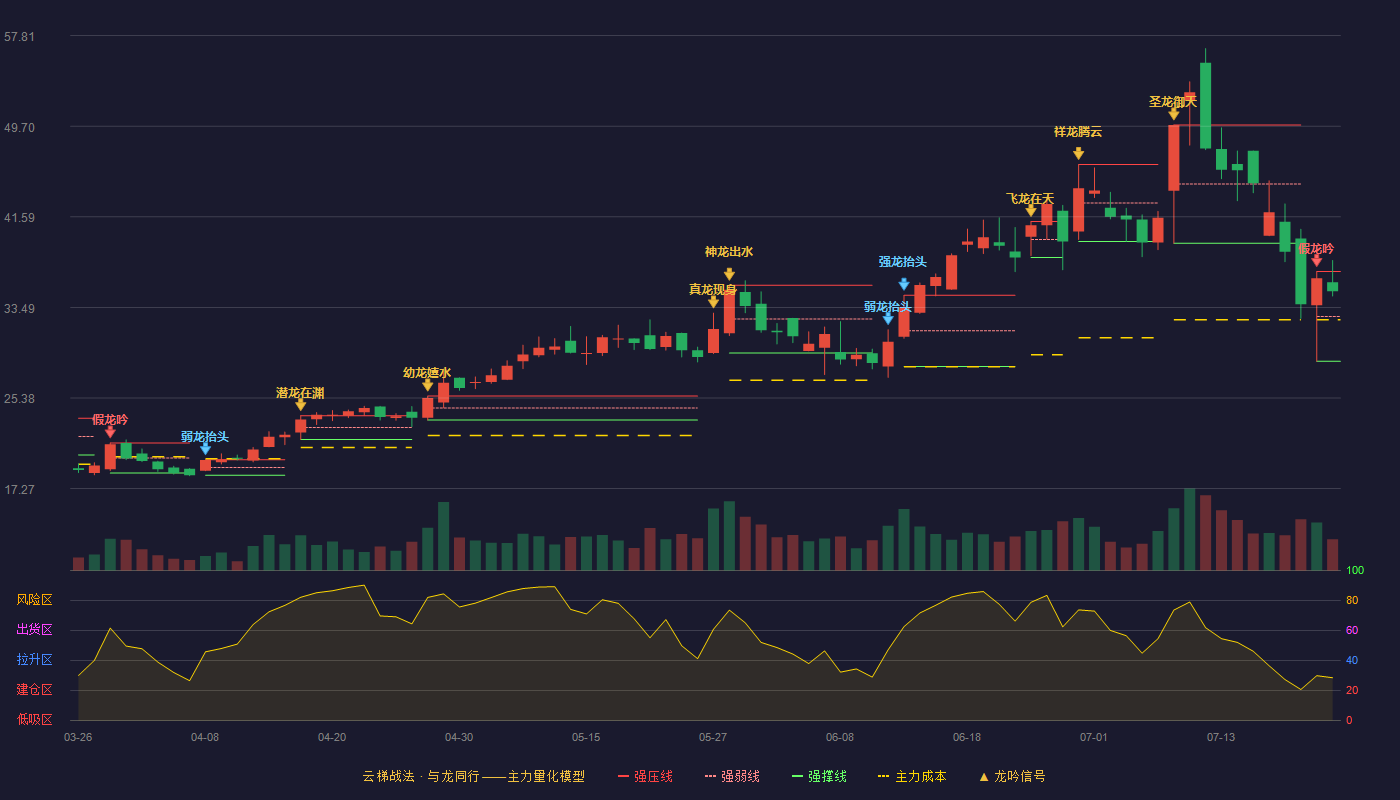The height and width of the screenshot is (800, 1400).
Task: Click 弱龙抬头 blue arrow near 06-08
Action: coord(888,319)
